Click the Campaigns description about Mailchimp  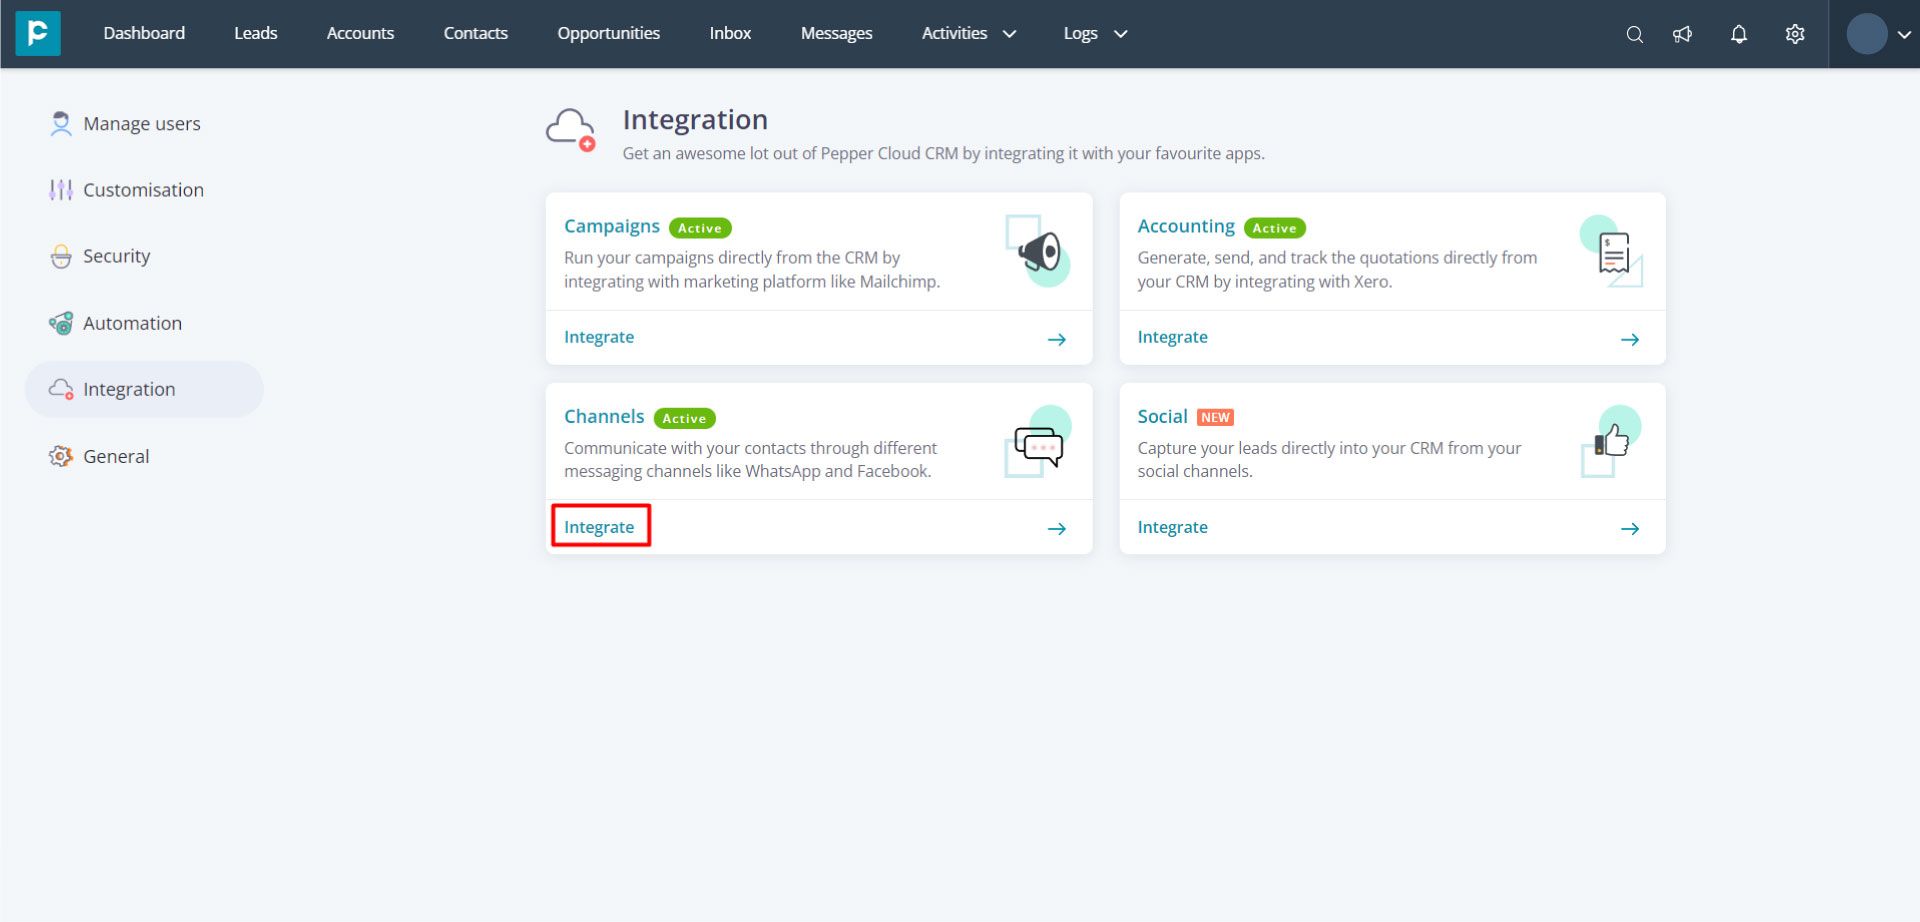(x=752, y=269)
